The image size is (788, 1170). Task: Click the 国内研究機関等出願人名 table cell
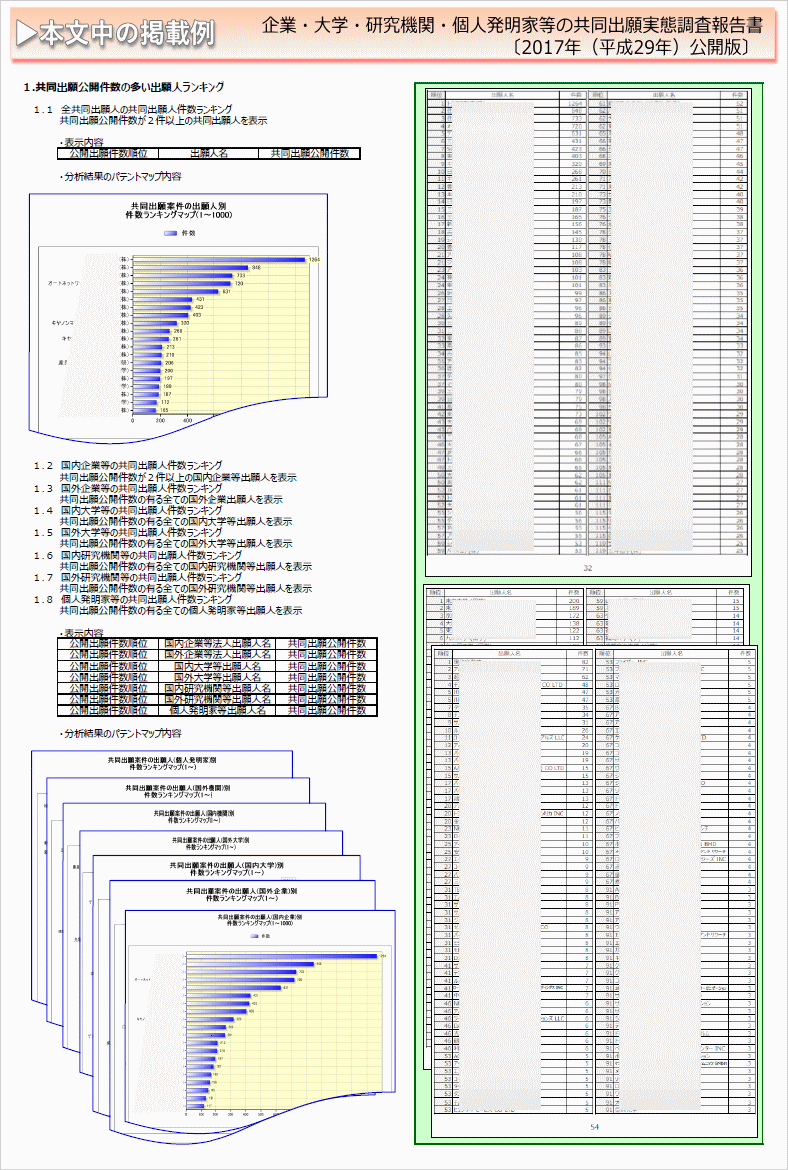(217, 688)
